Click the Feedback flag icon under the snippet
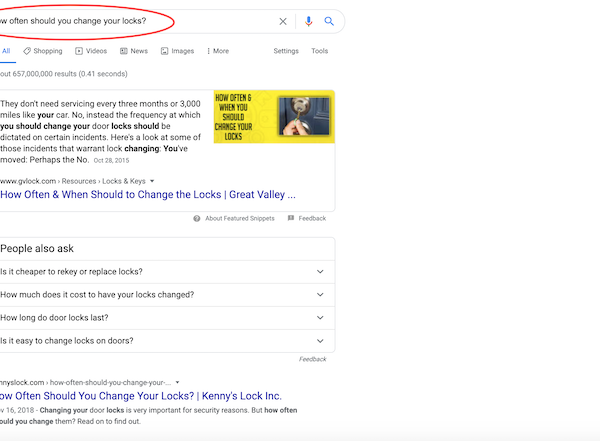Image resolution: width=600 pixels, height=441 pixels. [x=291, y=218]
